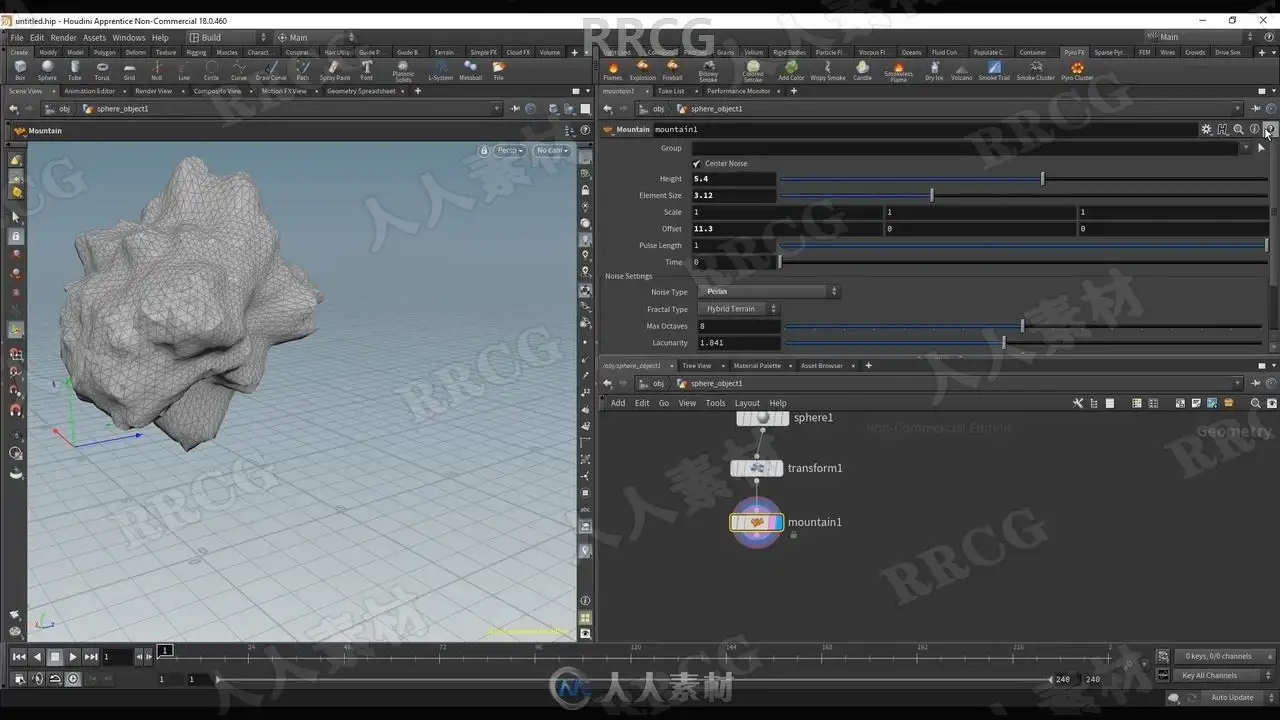Select the L-System shelf tool
1280x720 pixels.
440,70
